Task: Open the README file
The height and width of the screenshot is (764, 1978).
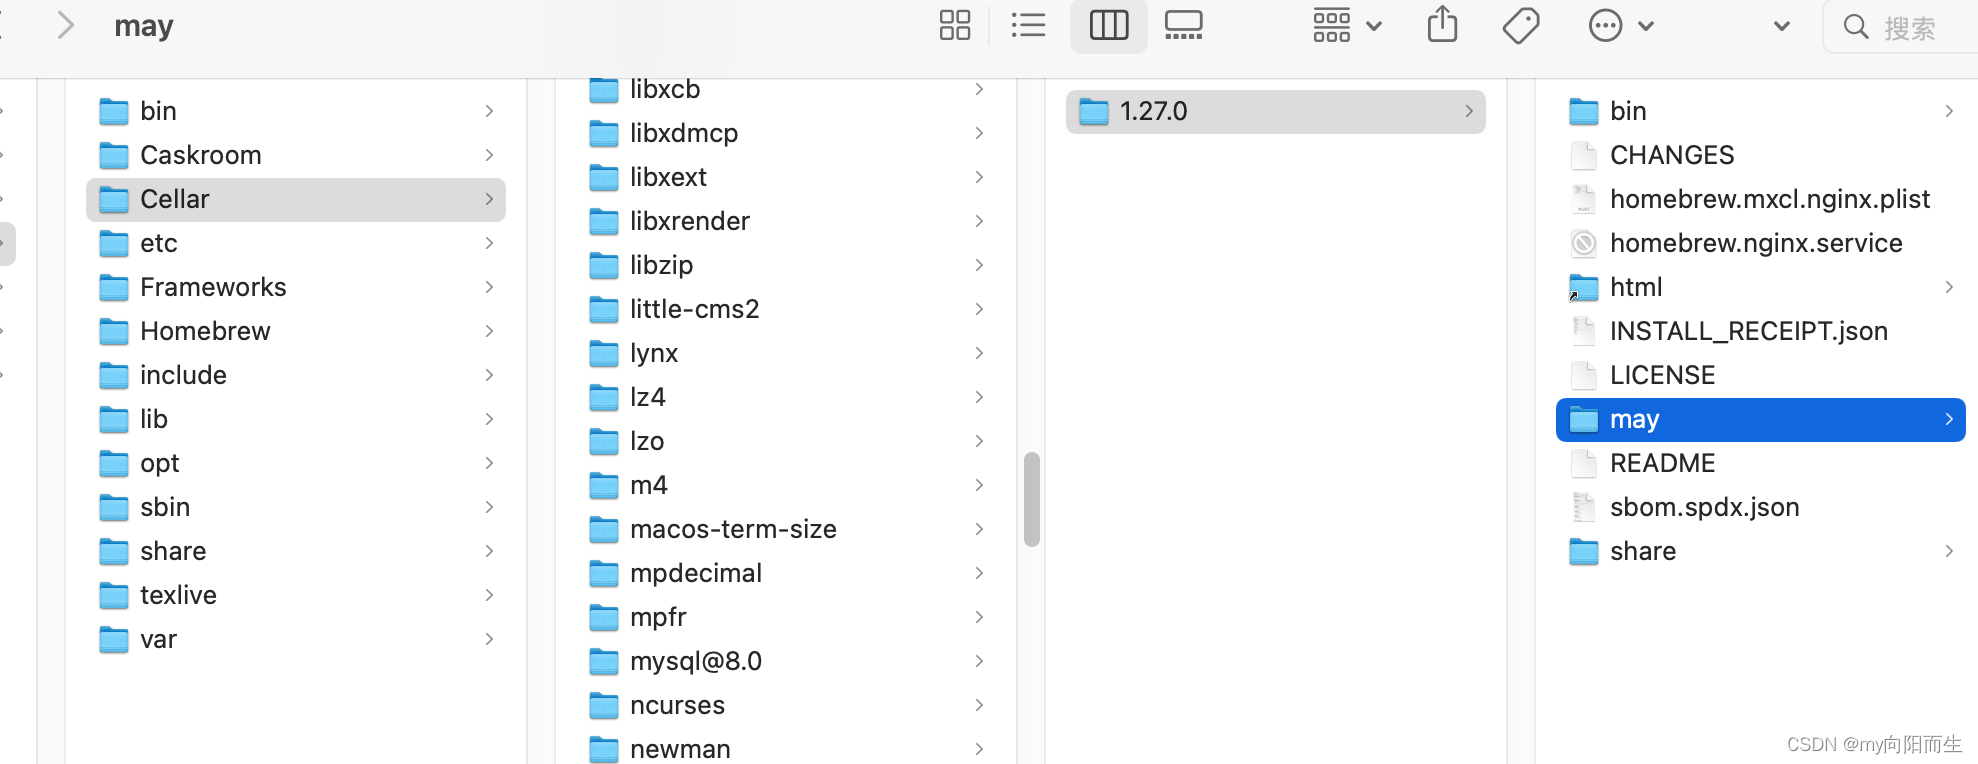Action: 1662,463
